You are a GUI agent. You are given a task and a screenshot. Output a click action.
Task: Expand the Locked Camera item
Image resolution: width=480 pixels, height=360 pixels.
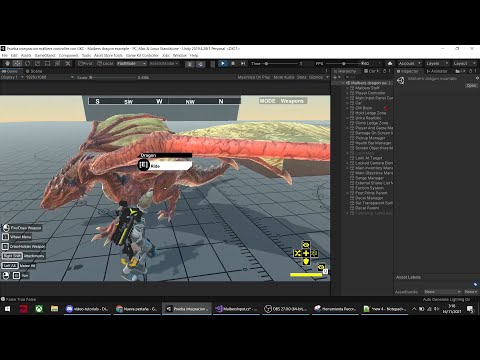347,163
